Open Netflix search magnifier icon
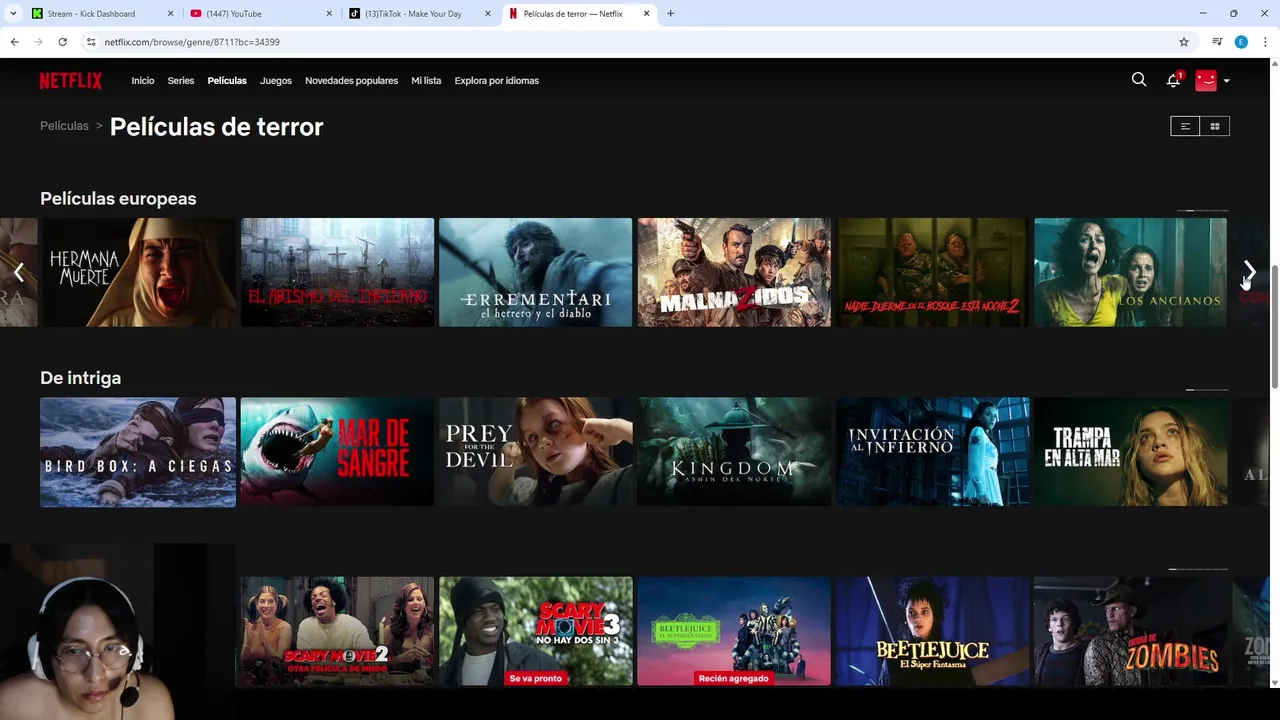The height and width of the screenshot is (720, 1280). (1139, 80)
